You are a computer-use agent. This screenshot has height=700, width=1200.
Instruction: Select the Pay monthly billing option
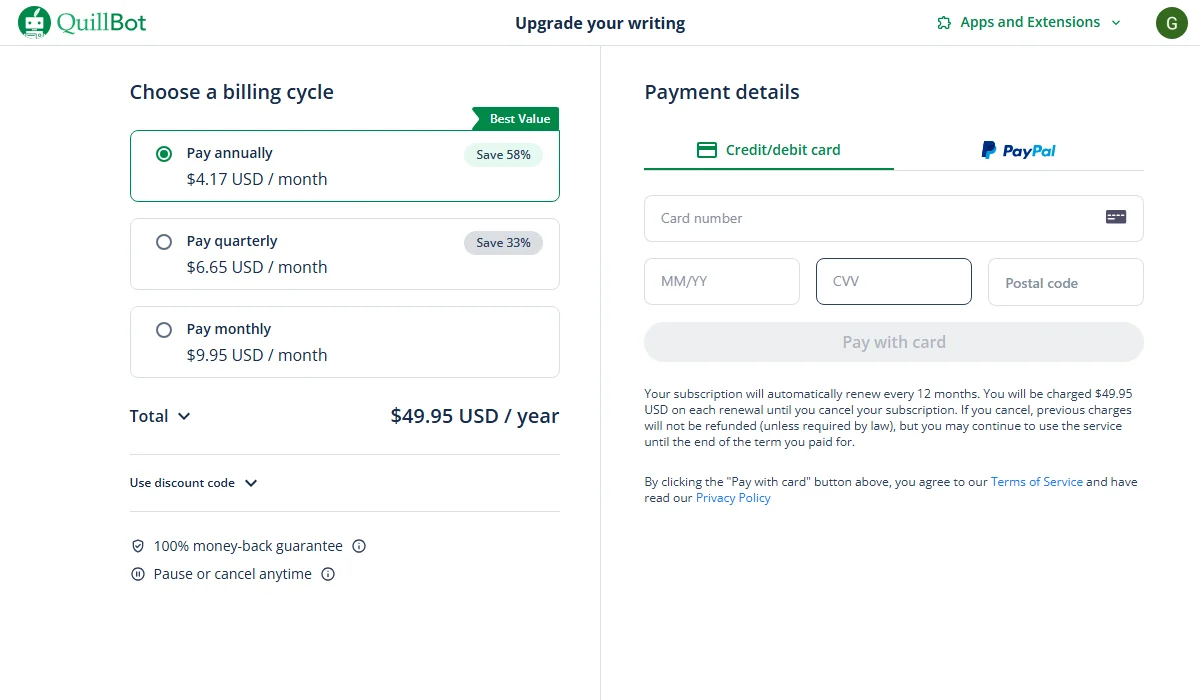pyautogui.click(x=162, y=329)
